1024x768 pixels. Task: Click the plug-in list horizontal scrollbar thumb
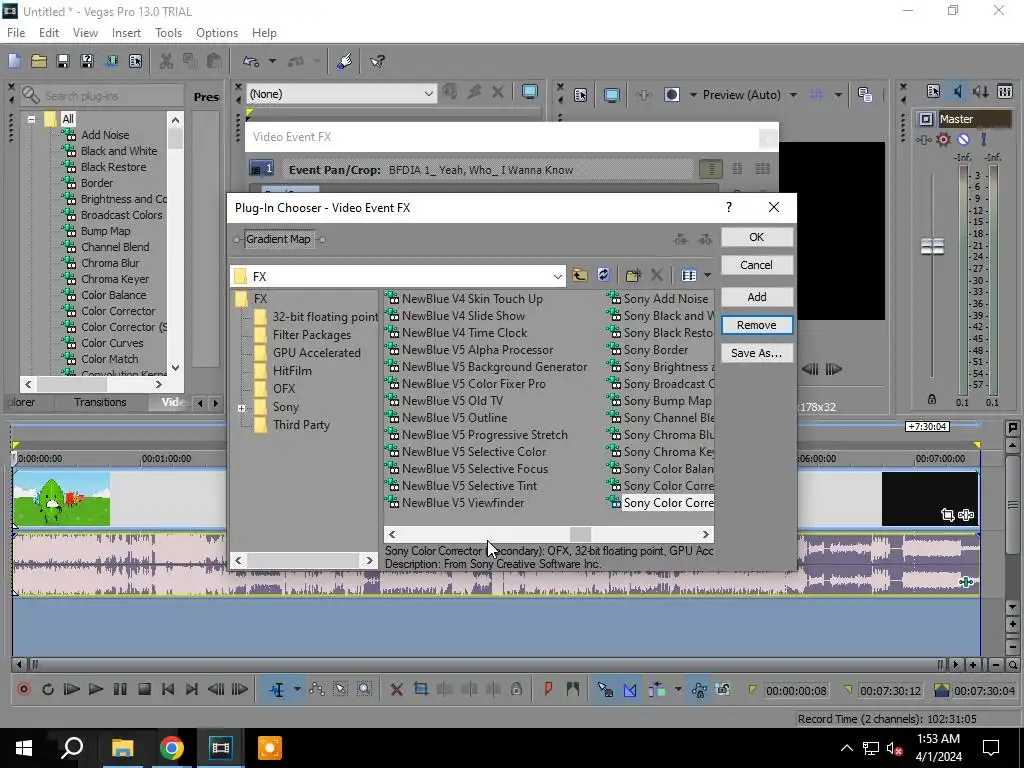(x=580, y=534)
